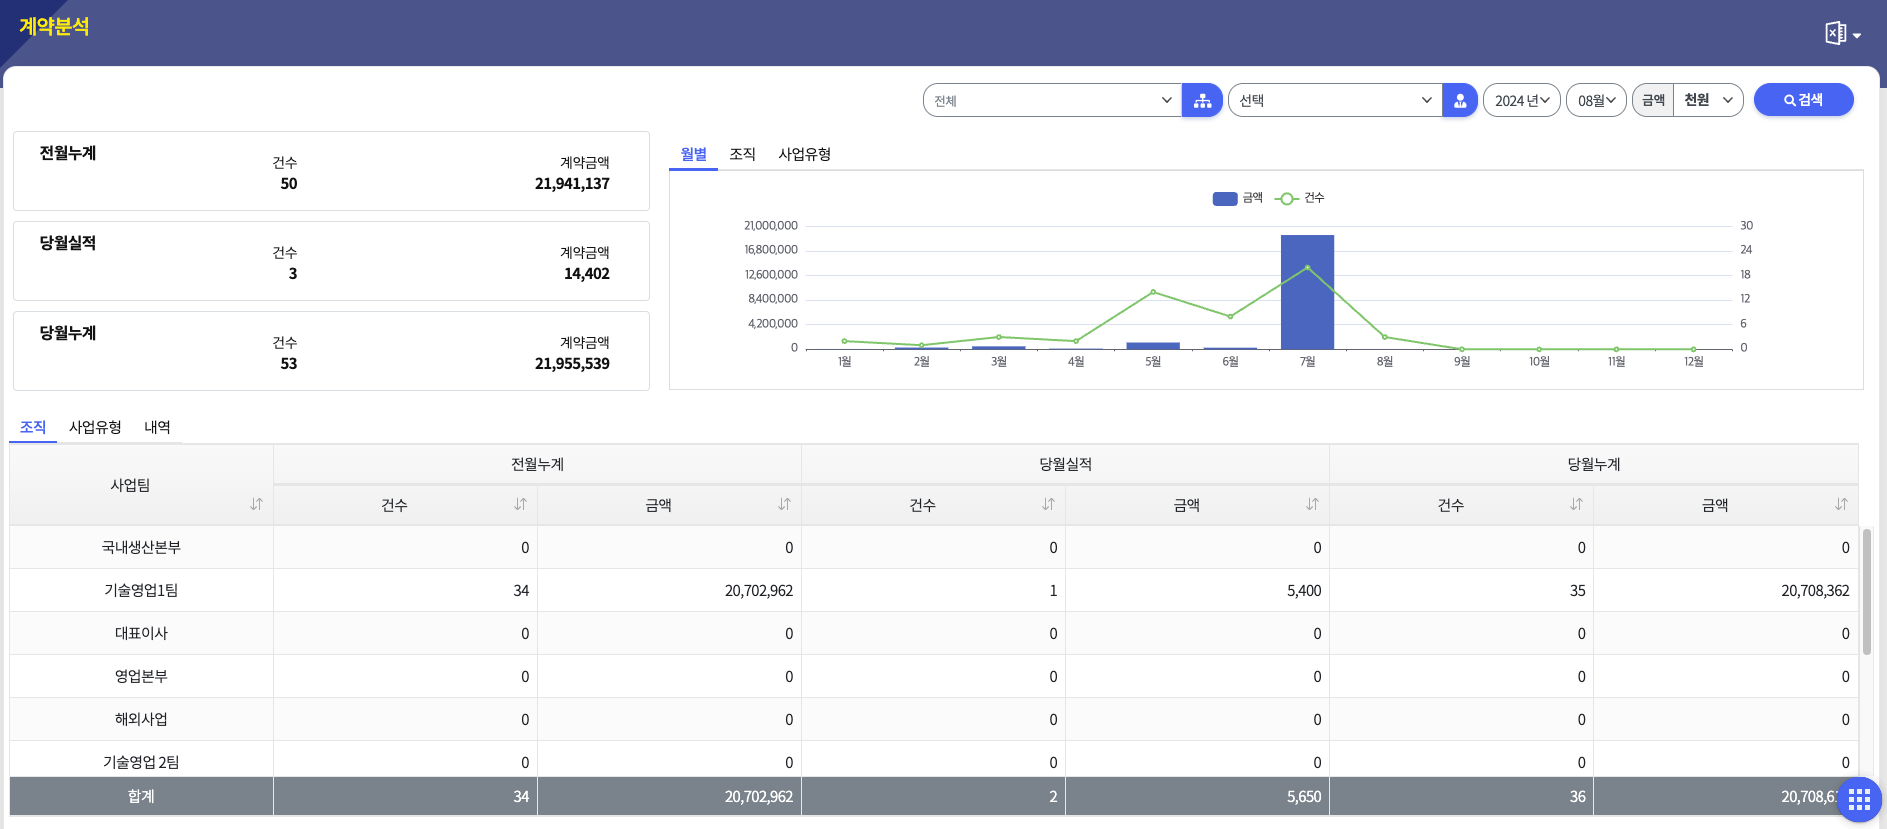1887x829 pixels.
Task: Open the floating apps grid button
Action: pyautogui.click(x=1859, y=799)
